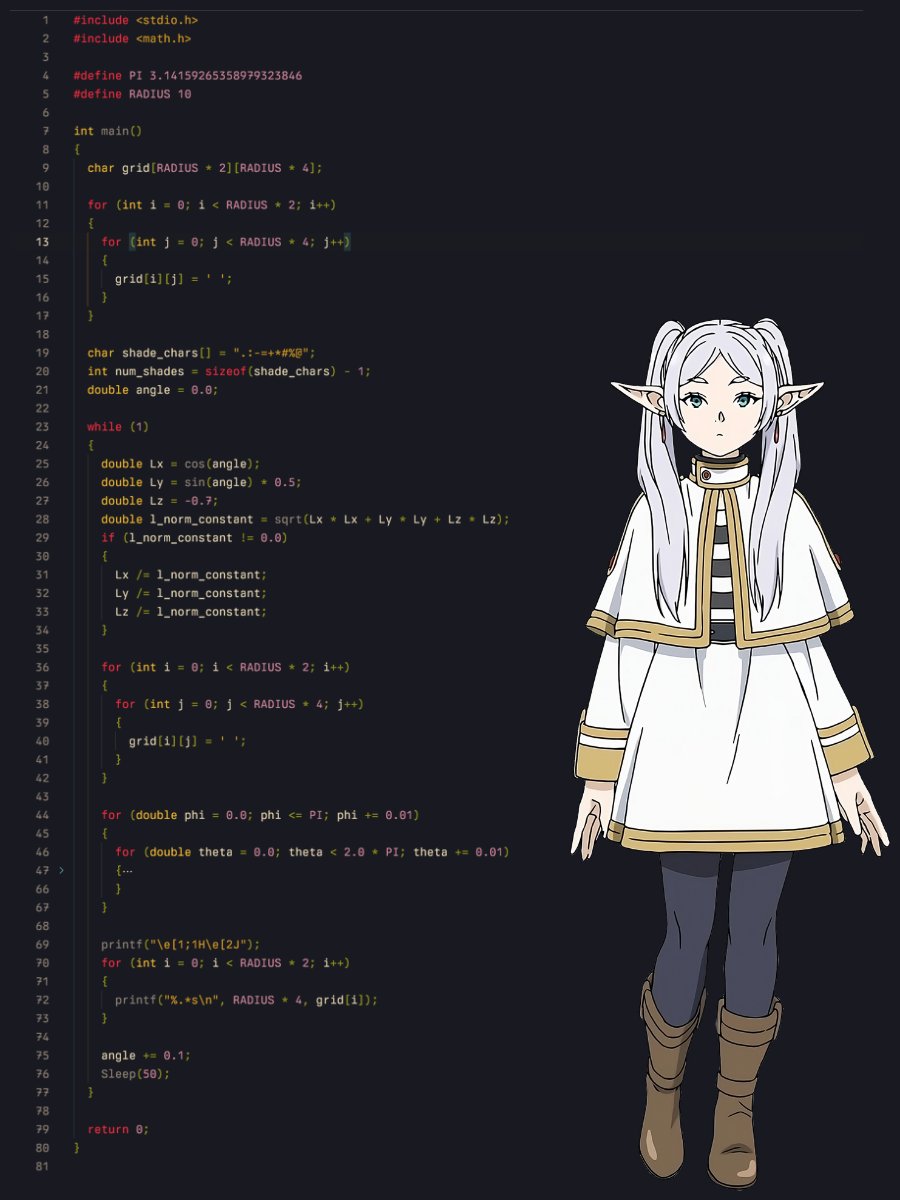Click "Ly /= l_norm_constant;"
The height and width of the screenshot is (1200, 900).
pyautogui.click(x=191, y=593)
